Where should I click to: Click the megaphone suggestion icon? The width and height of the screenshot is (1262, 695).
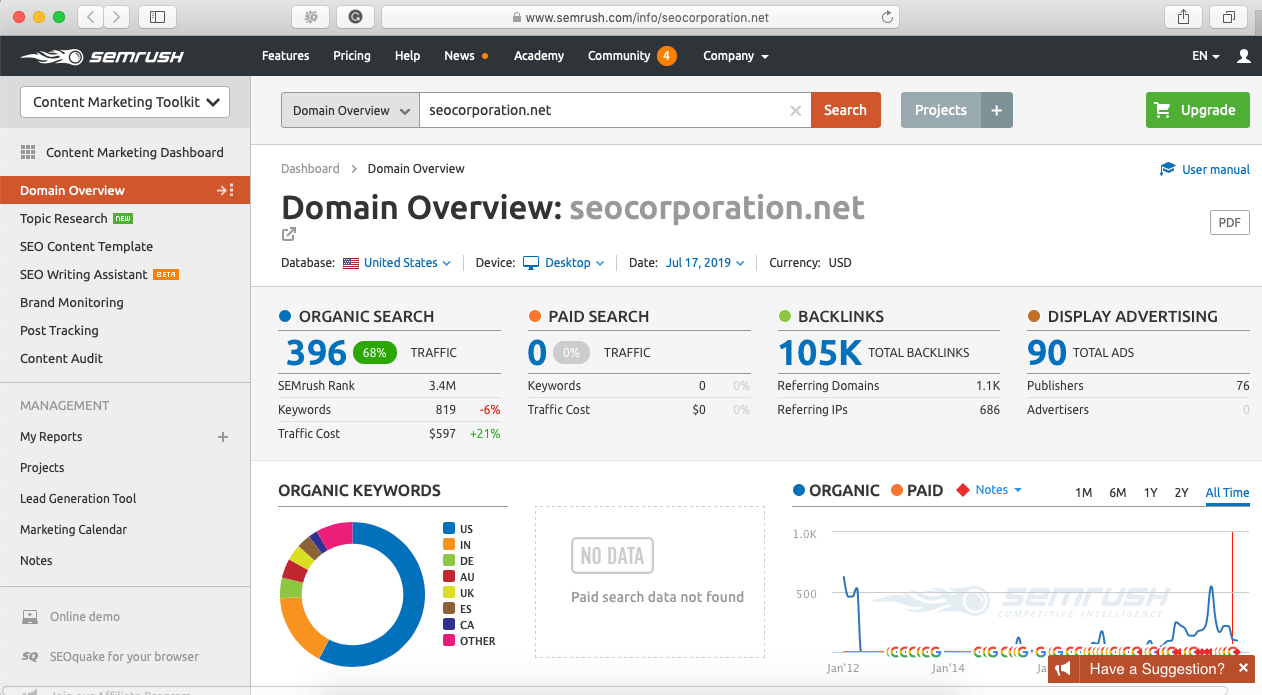(x=1065, y=669)
